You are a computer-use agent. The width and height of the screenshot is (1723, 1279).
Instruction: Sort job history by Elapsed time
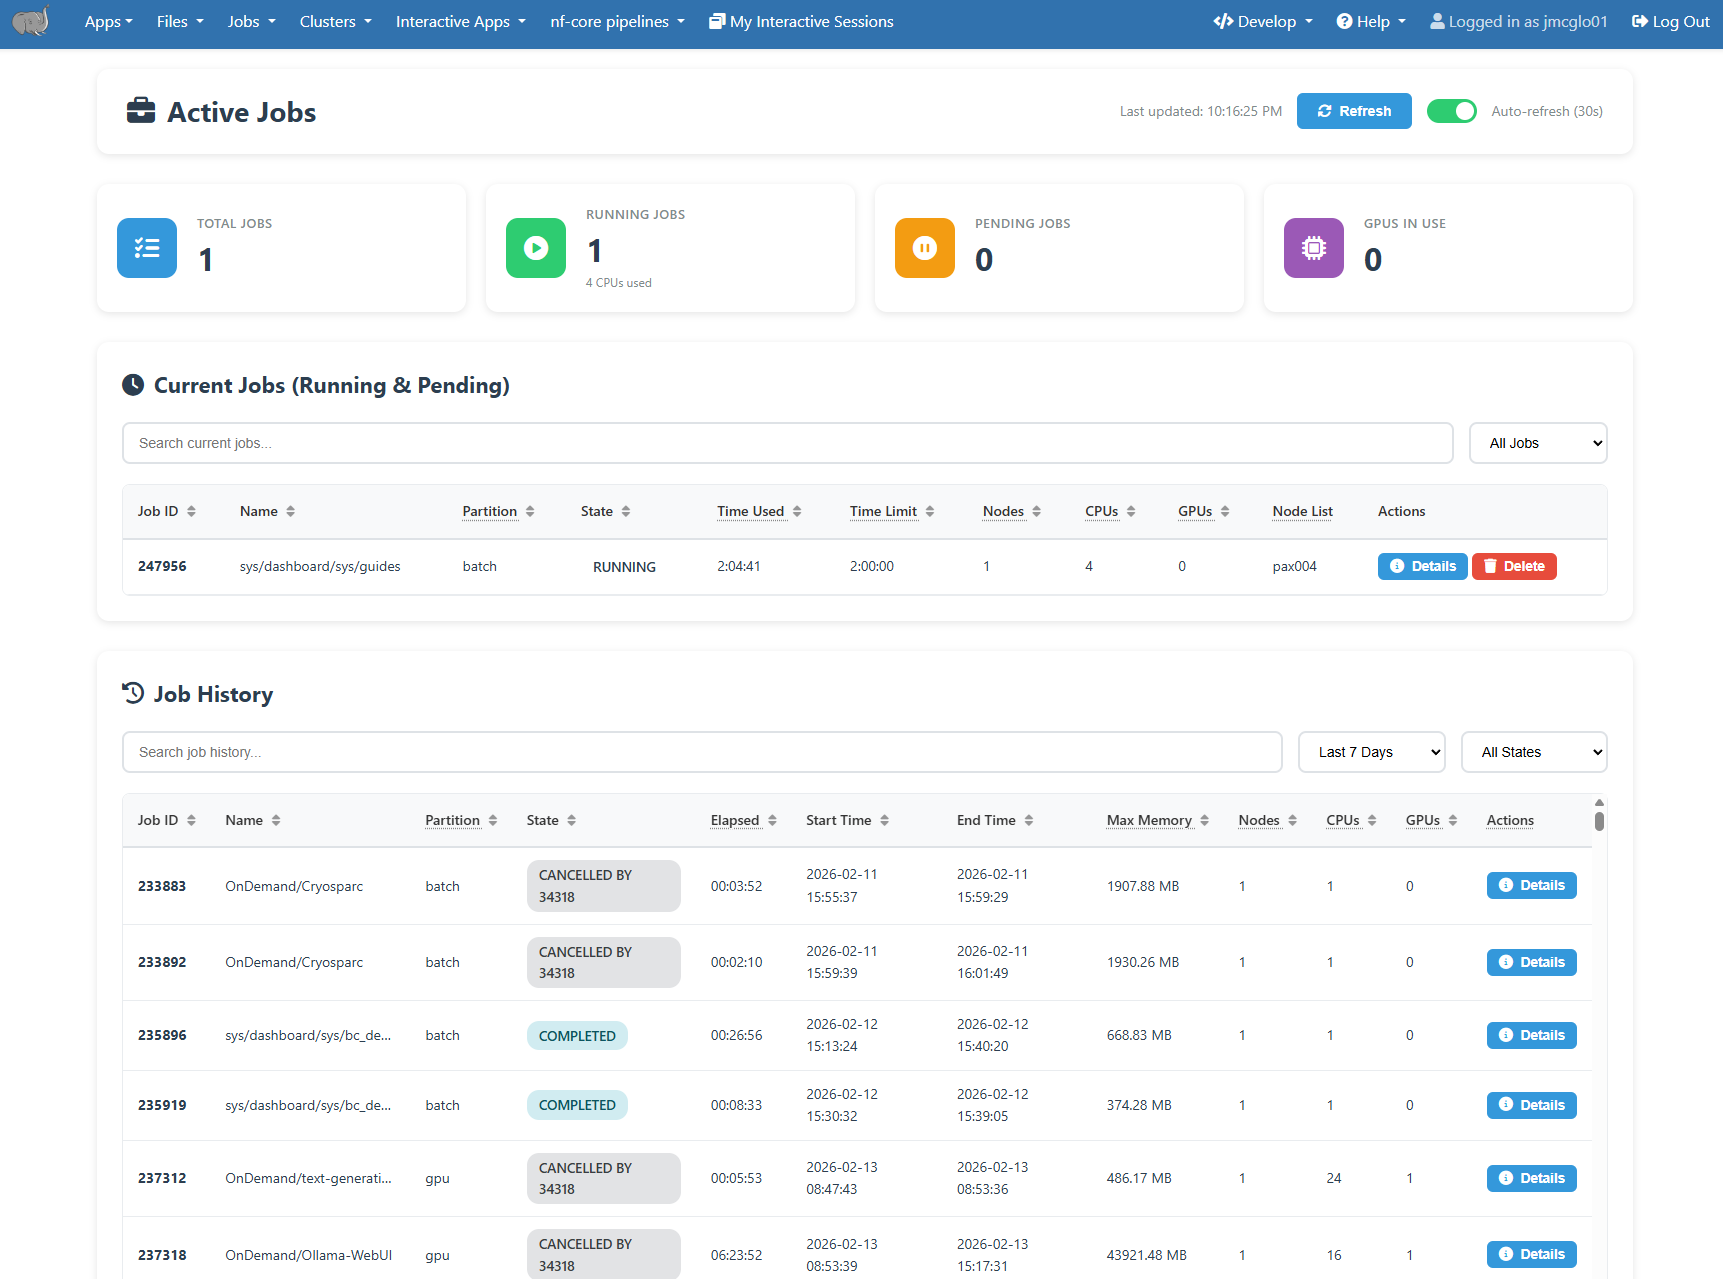coord(743,820)
